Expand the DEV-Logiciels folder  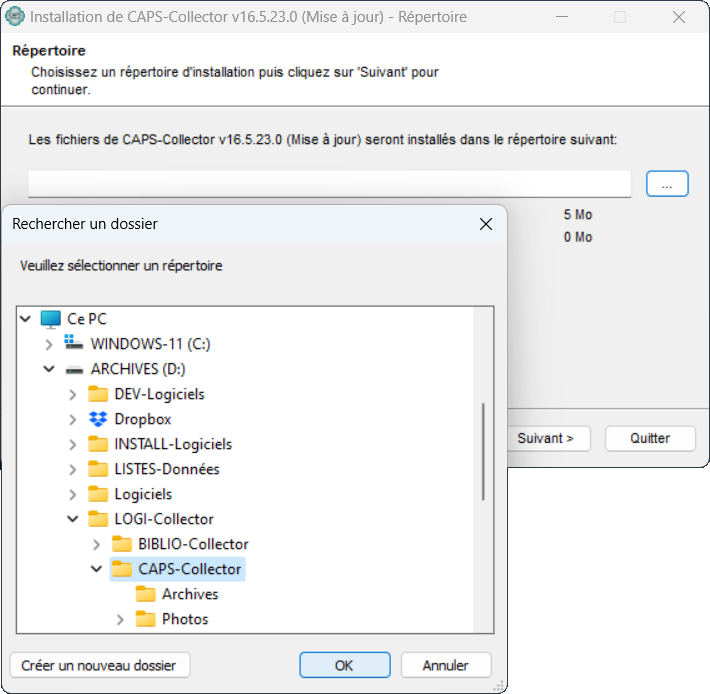coord(72,395)
